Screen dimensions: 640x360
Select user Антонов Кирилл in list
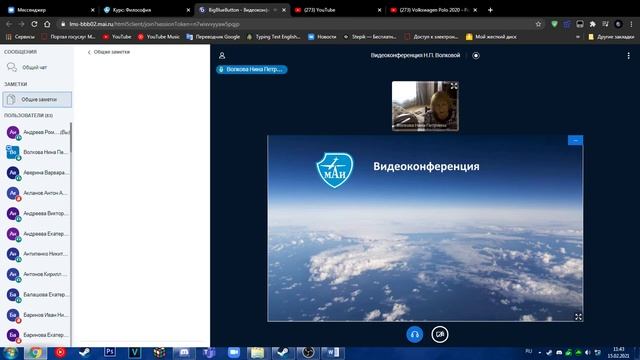click(x=37, y=274)
